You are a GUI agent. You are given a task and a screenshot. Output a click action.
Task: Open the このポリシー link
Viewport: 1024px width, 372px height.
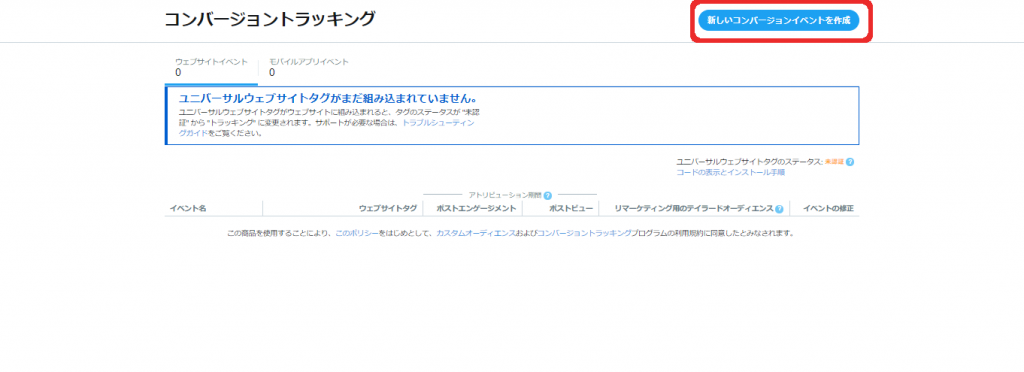(x=357, y=233)
